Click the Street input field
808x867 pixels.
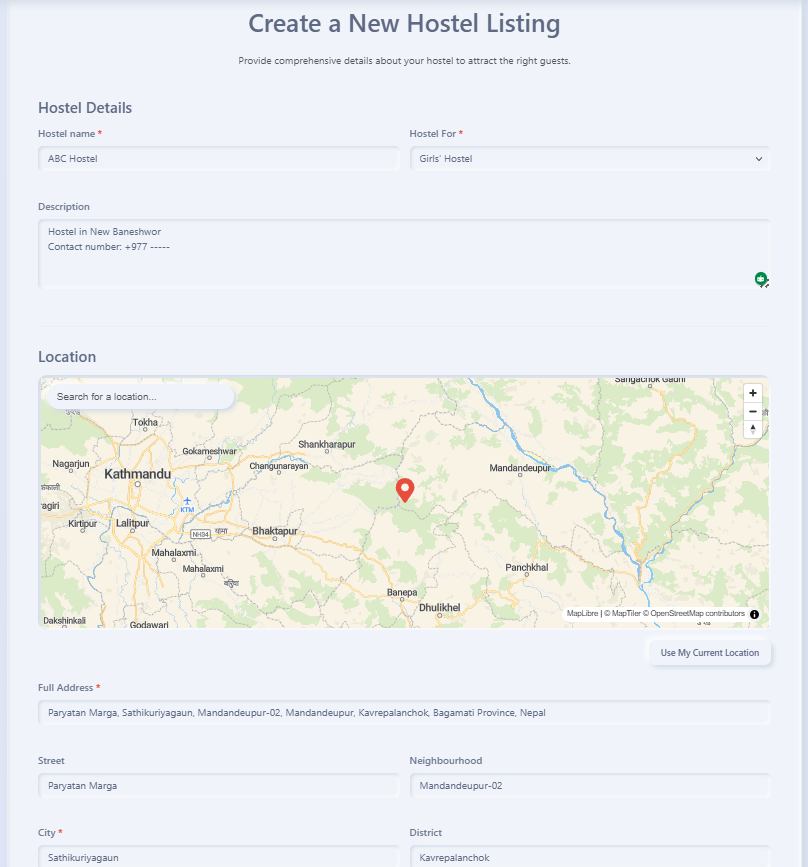pos(218,785)
